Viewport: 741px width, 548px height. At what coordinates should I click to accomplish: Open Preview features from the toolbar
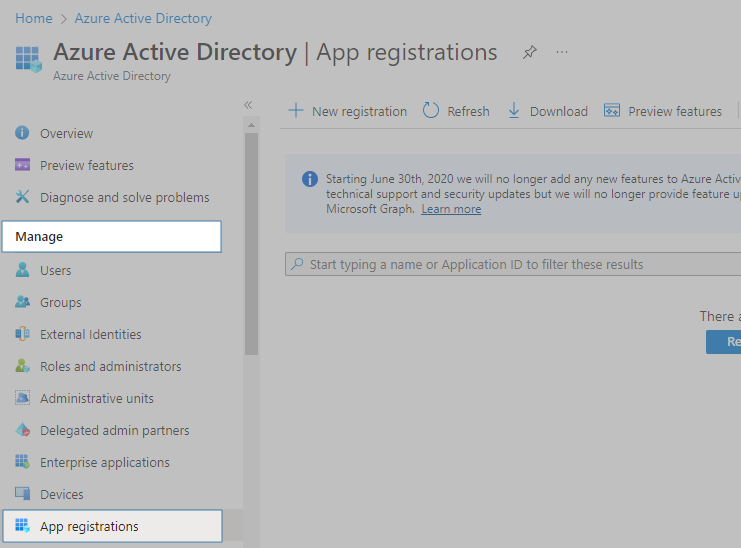pos(663,111)
